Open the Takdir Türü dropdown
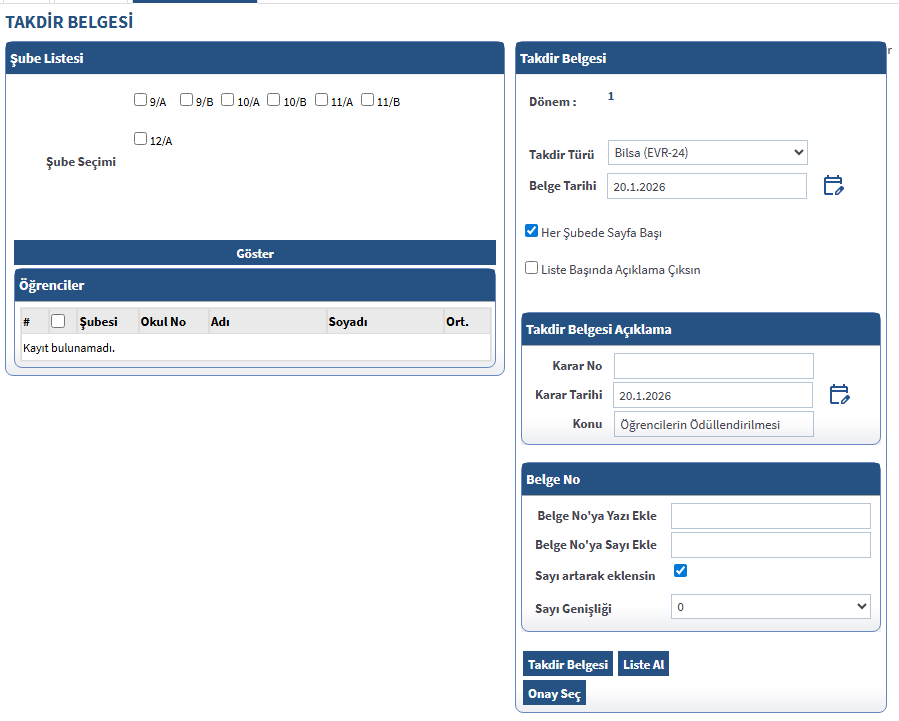899x721 pixels. click(x=707, y=153)
